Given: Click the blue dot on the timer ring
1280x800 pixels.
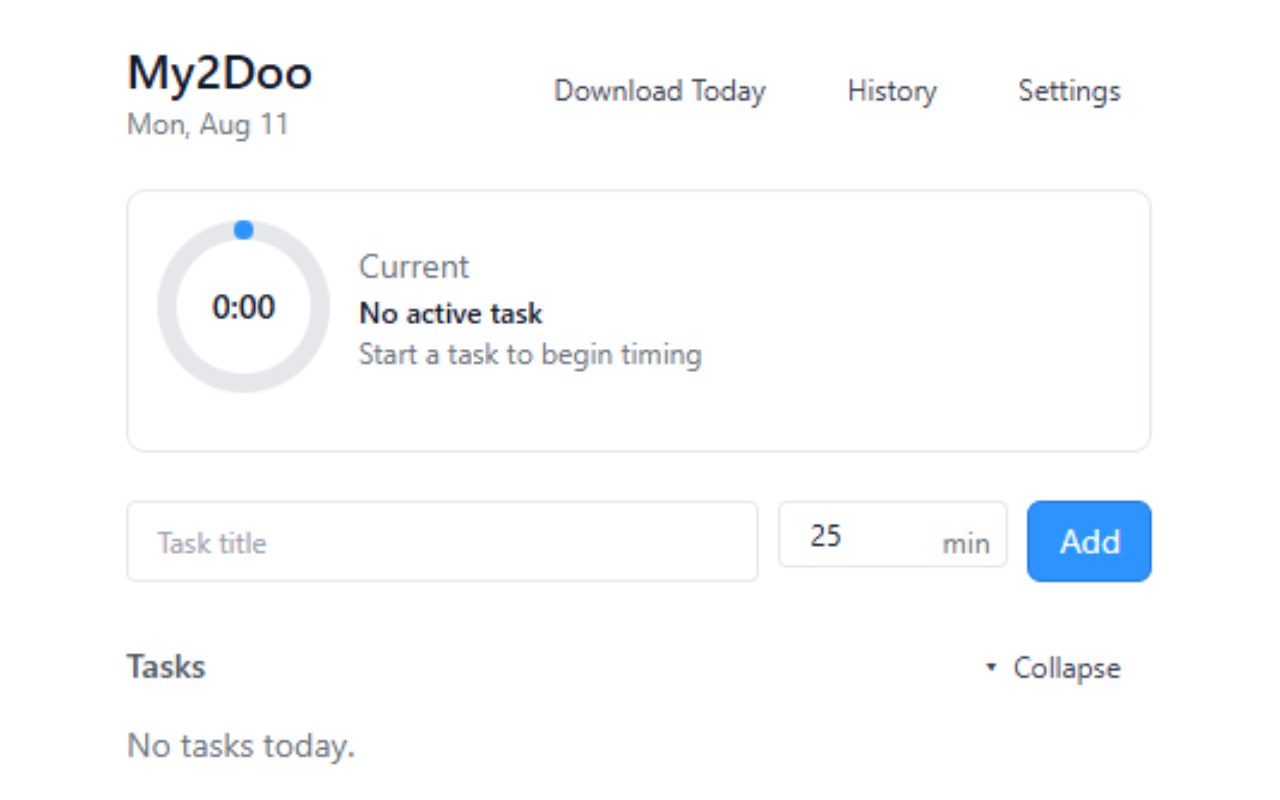Looking at the screenshot, I should point(243,230).
